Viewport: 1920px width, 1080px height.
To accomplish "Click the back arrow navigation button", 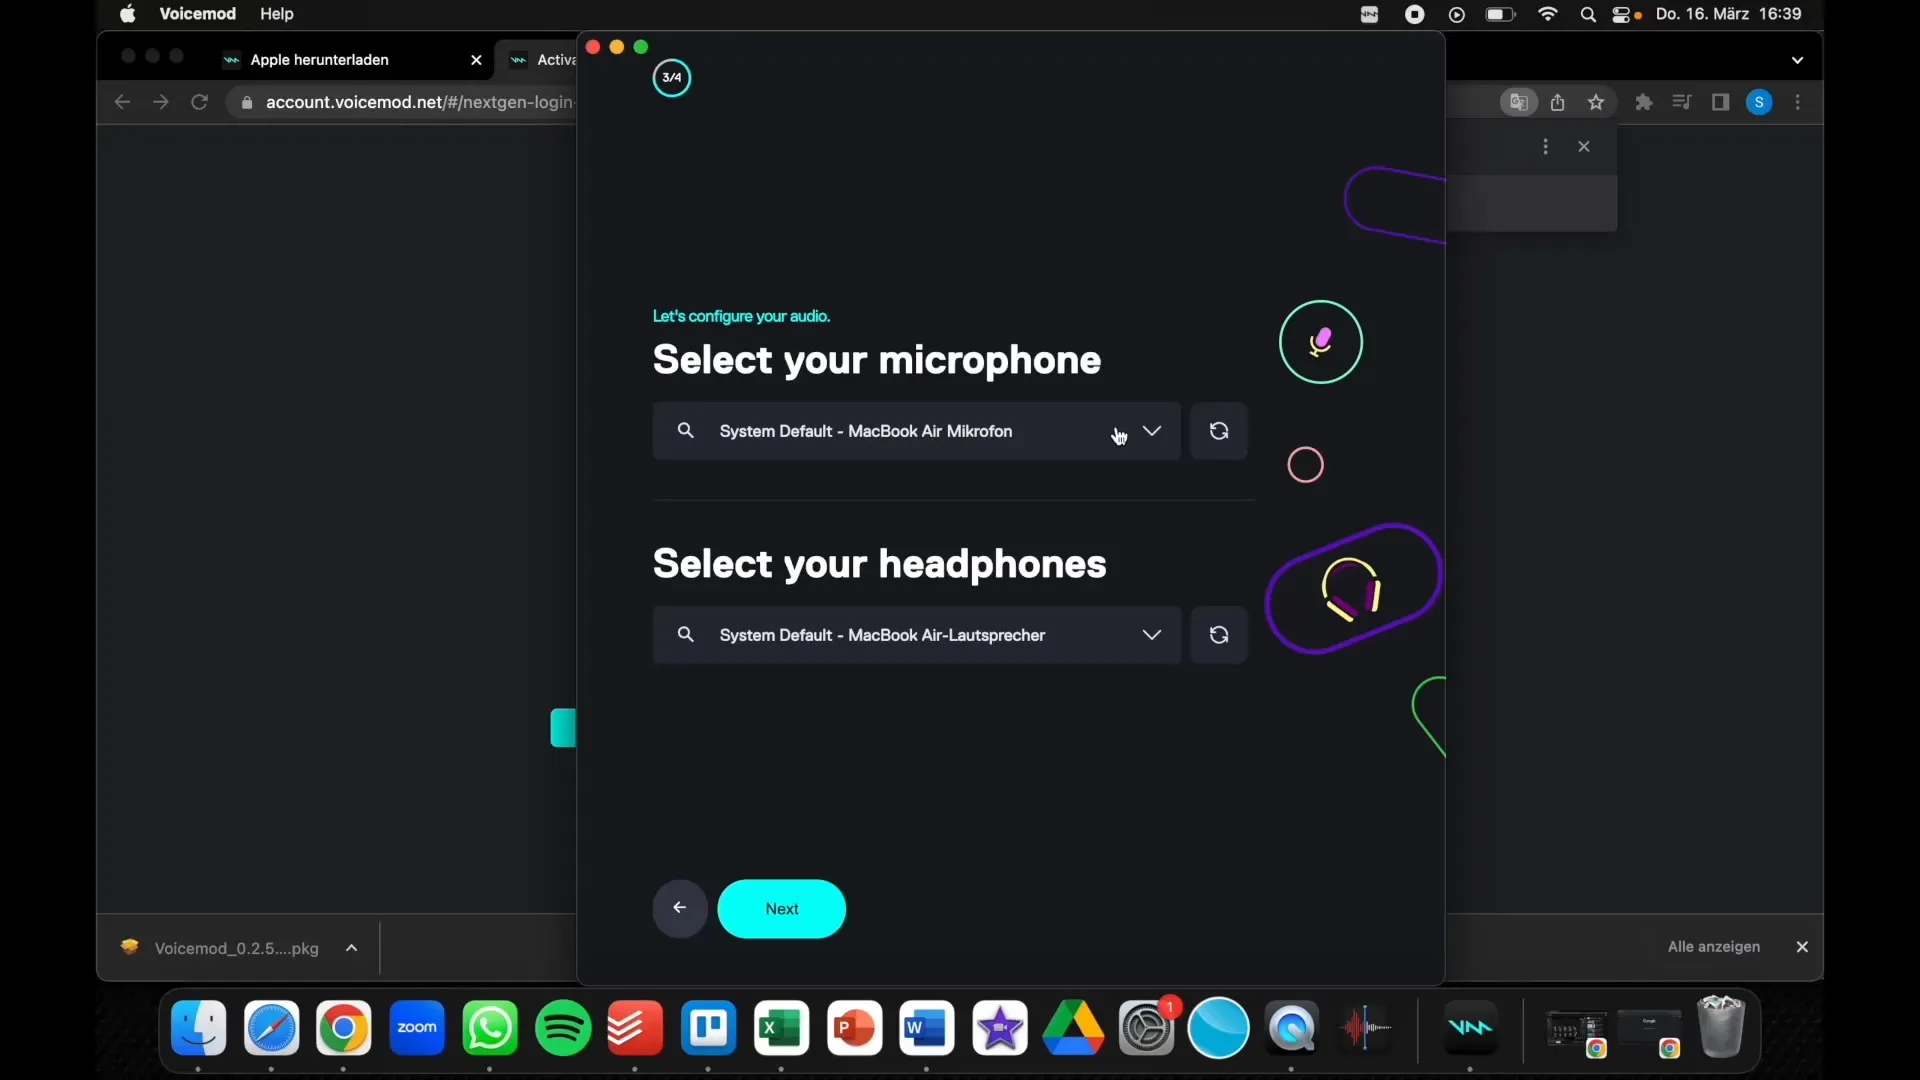I will click(x=680, y=909).
